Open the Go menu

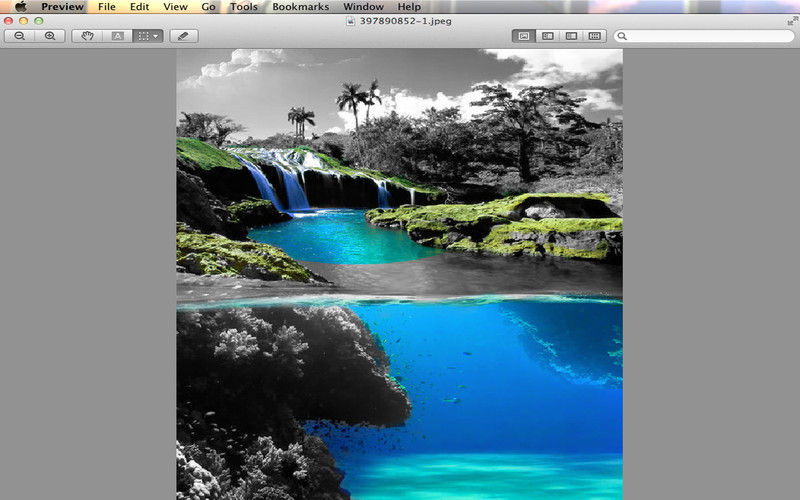click(209, 7)
